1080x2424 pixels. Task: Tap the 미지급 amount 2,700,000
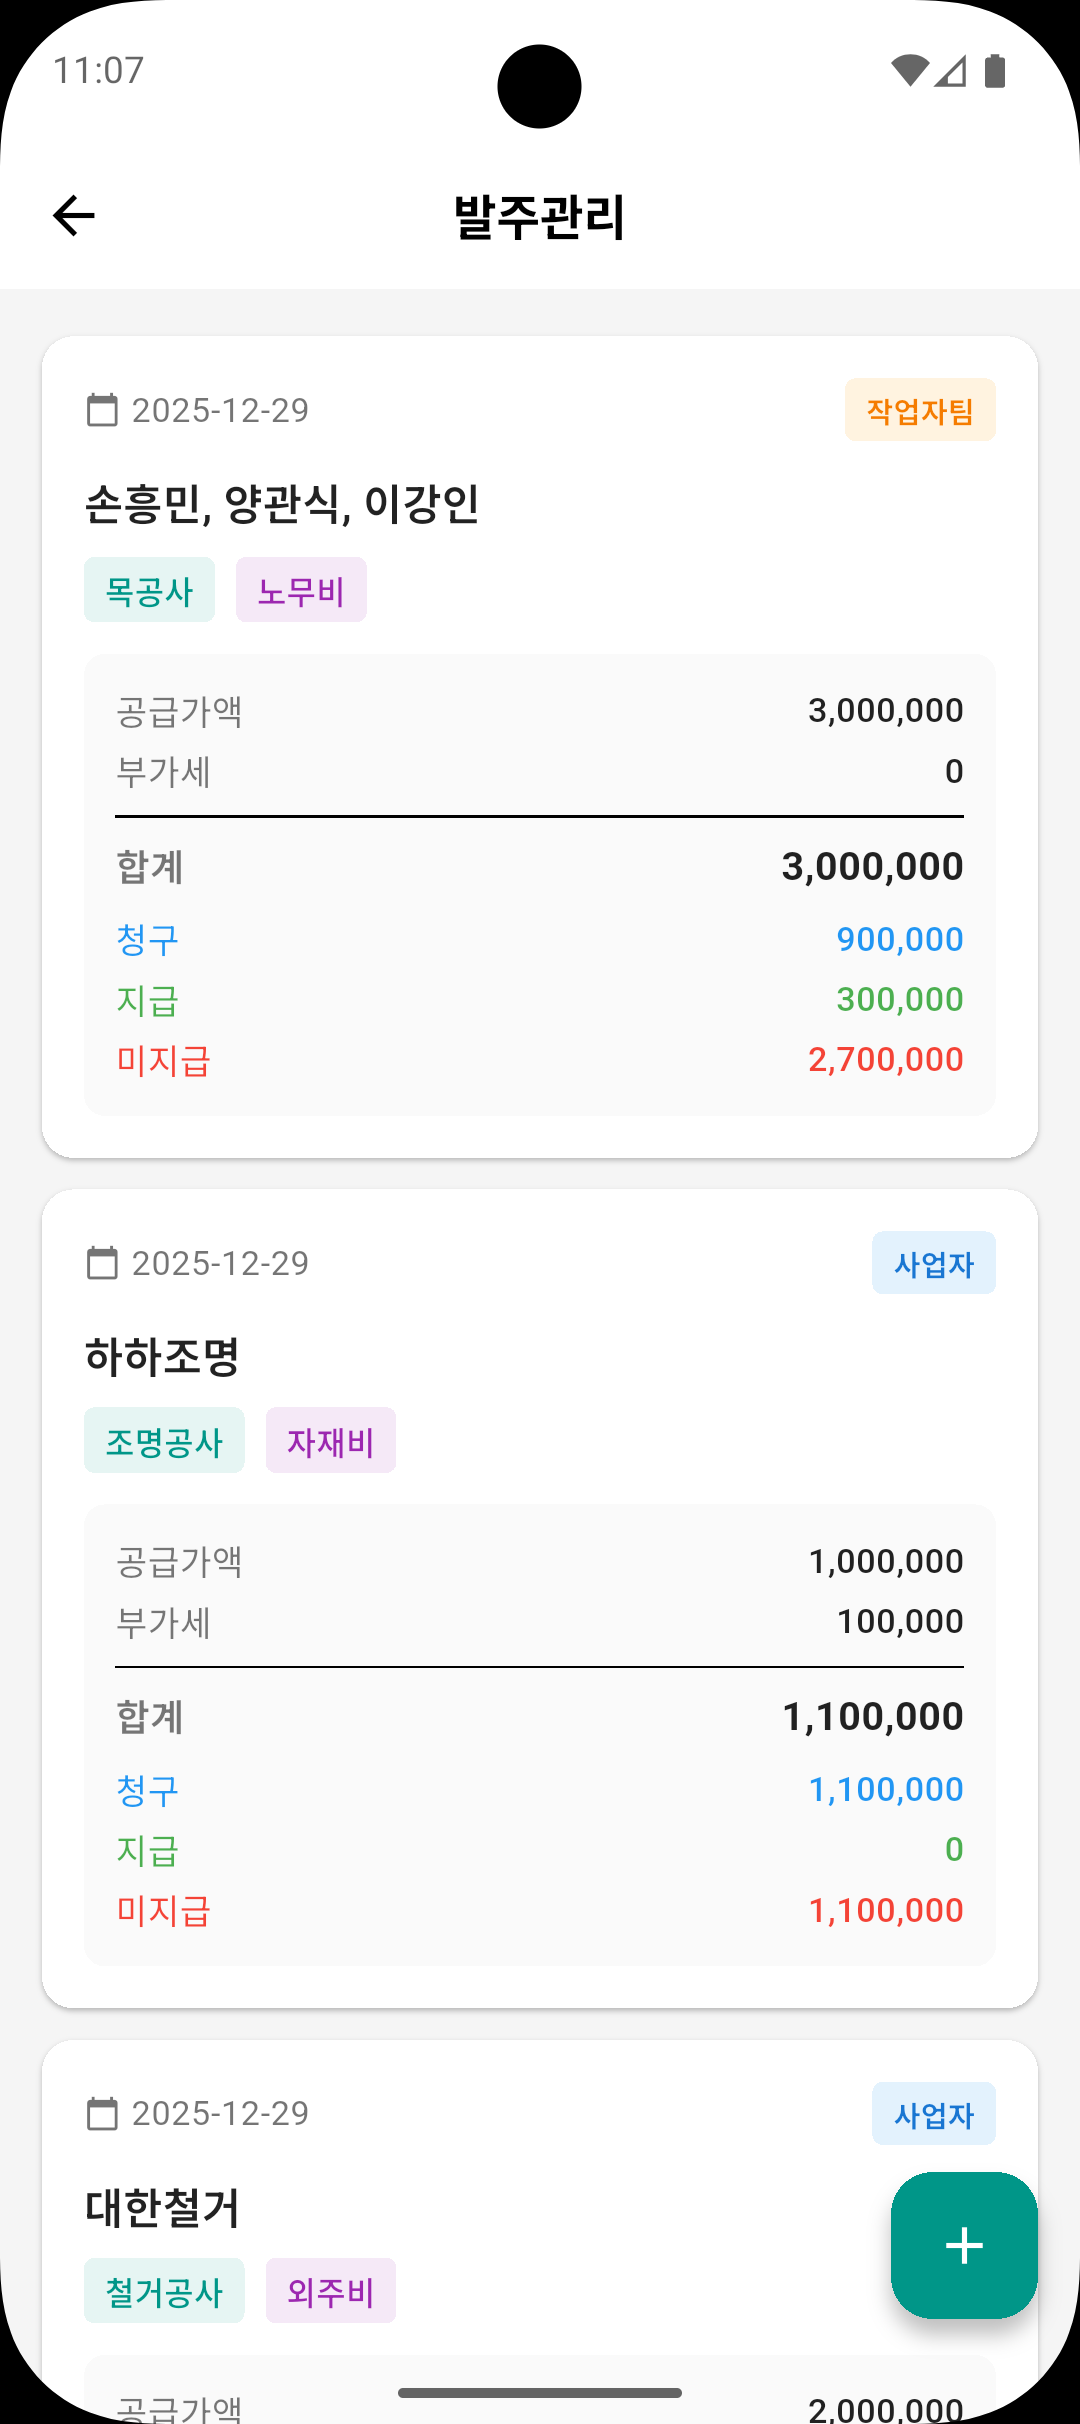[885, 1060]
